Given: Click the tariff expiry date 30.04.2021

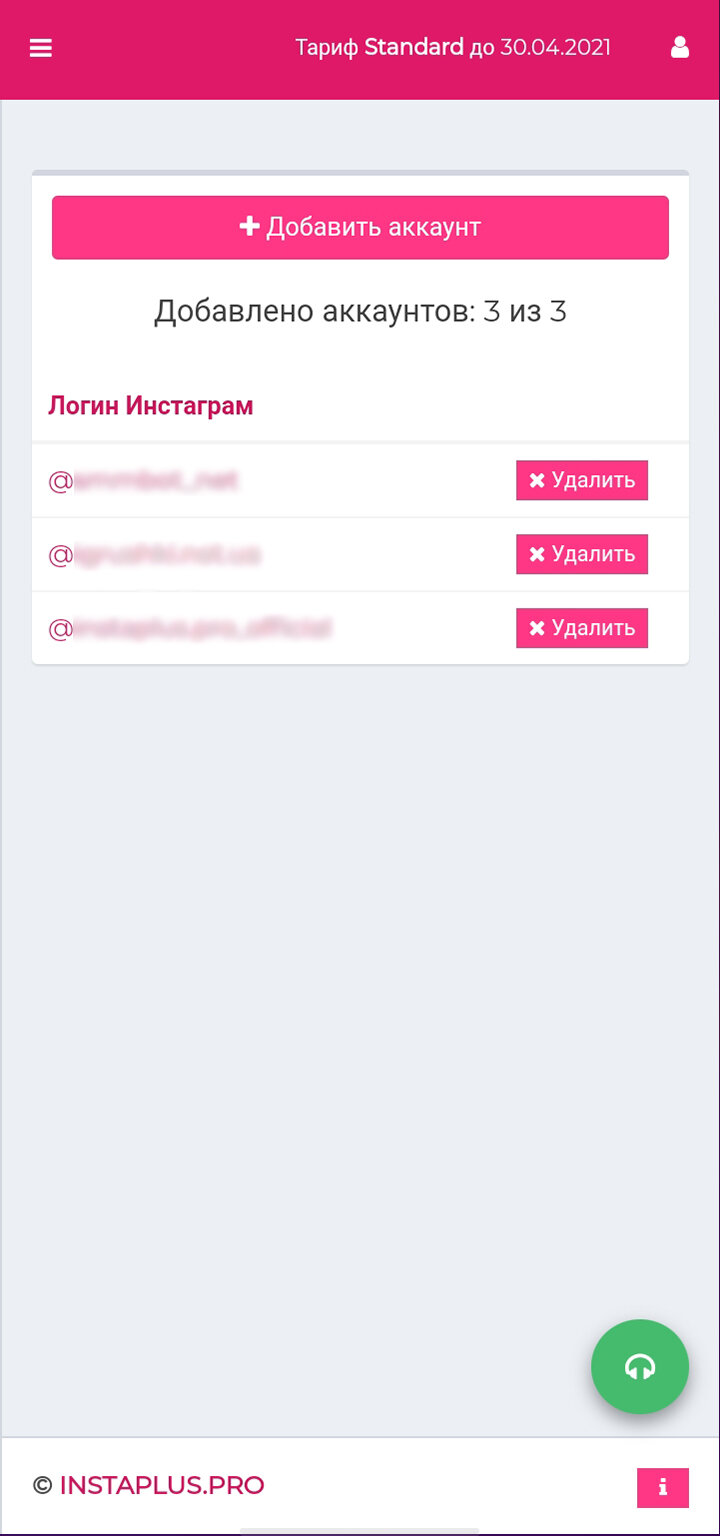Looking at the screenshot, I should pos(555,47).
